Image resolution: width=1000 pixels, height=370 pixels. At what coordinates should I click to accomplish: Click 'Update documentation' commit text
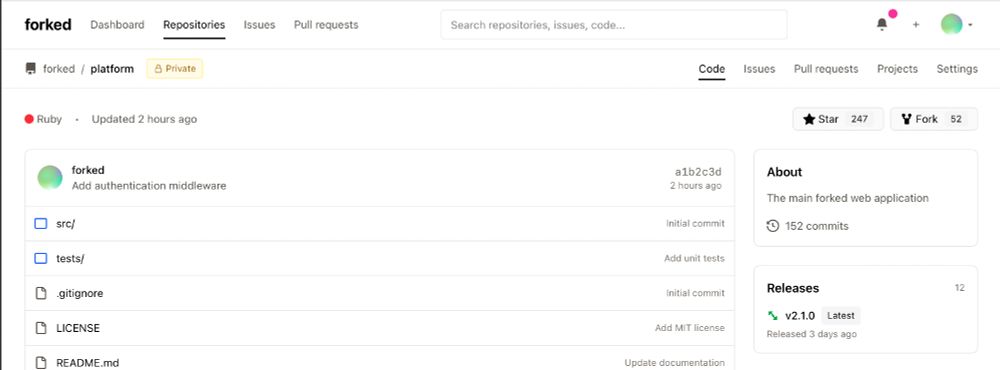675,362
